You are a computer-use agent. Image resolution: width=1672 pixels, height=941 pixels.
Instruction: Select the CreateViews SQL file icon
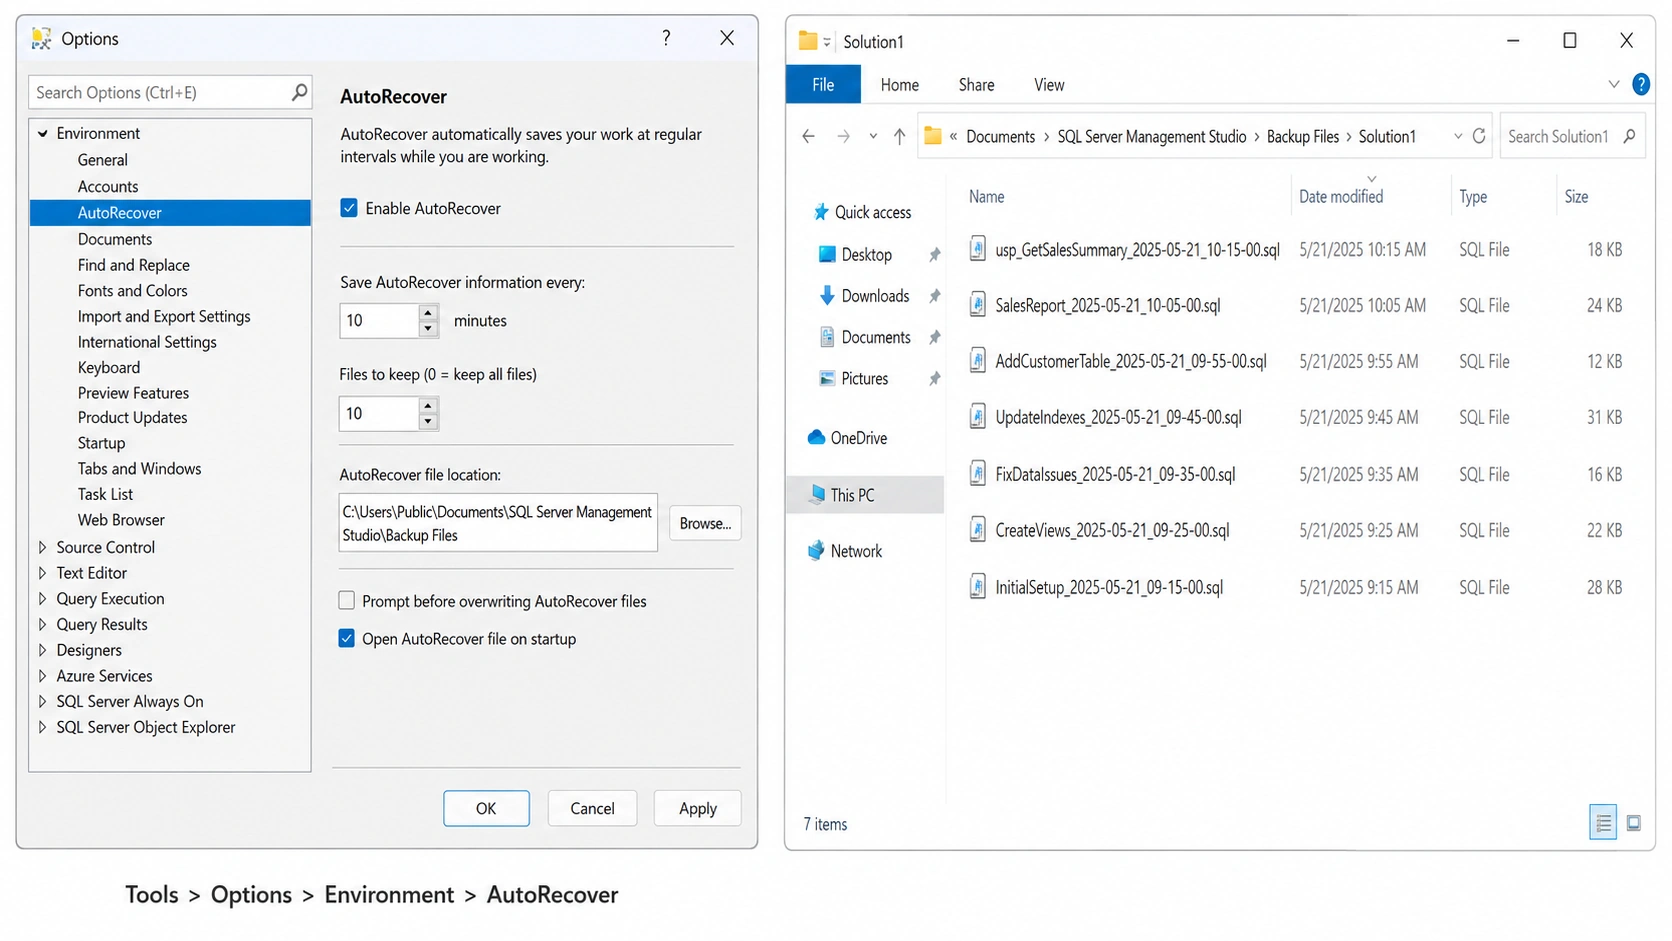[x=977, y=530]
